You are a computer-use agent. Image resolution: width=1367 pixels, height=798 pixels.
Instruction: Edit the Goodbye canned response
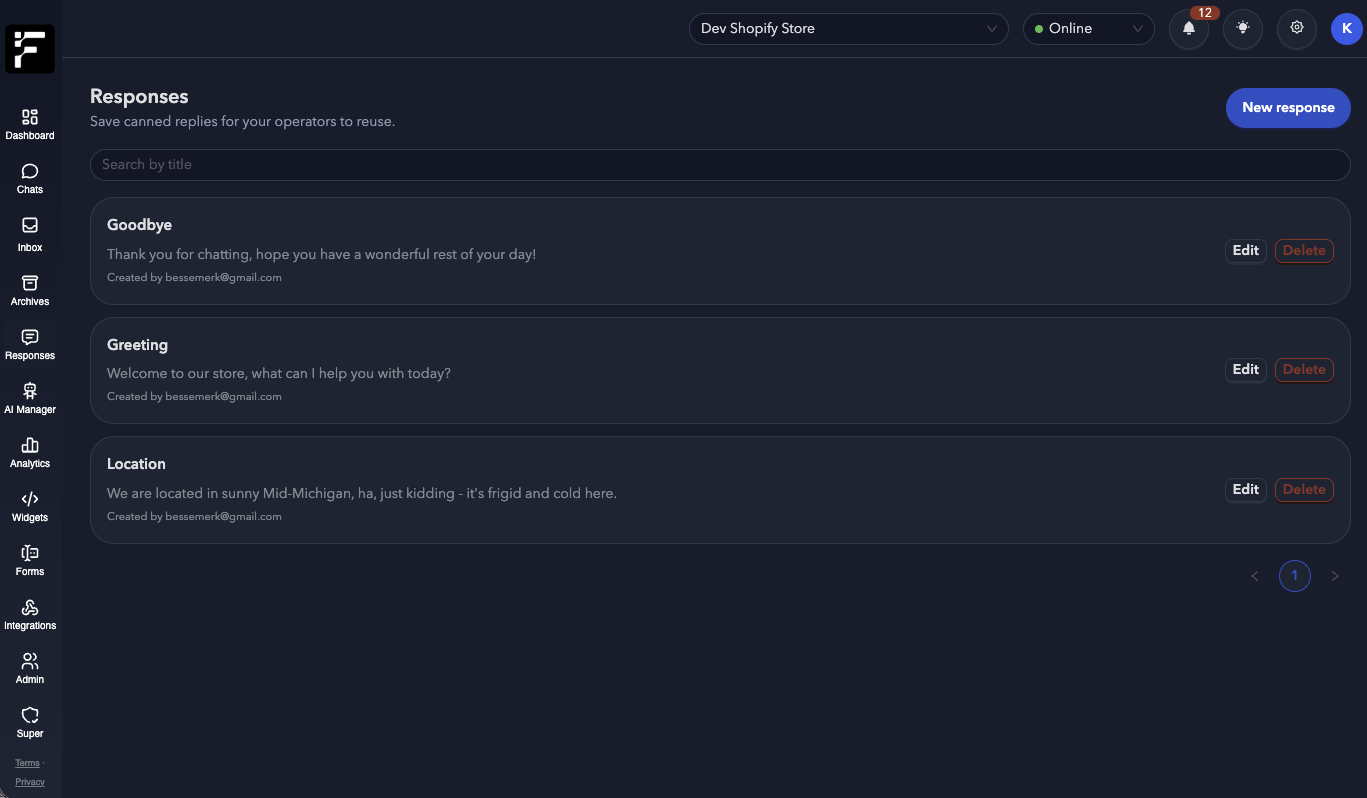point(1245,251)
